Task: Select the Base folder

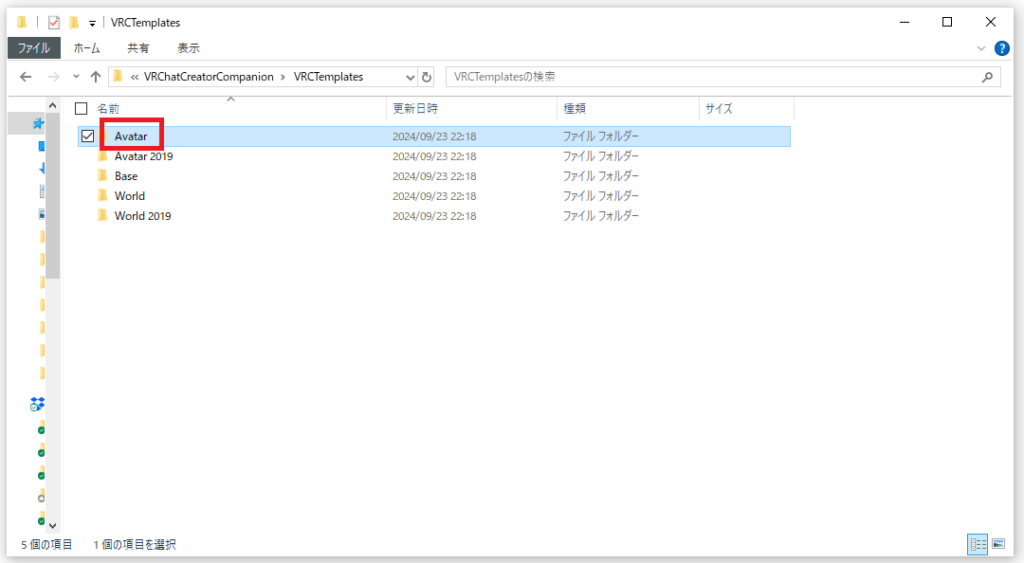Action: tap(126, 176)
